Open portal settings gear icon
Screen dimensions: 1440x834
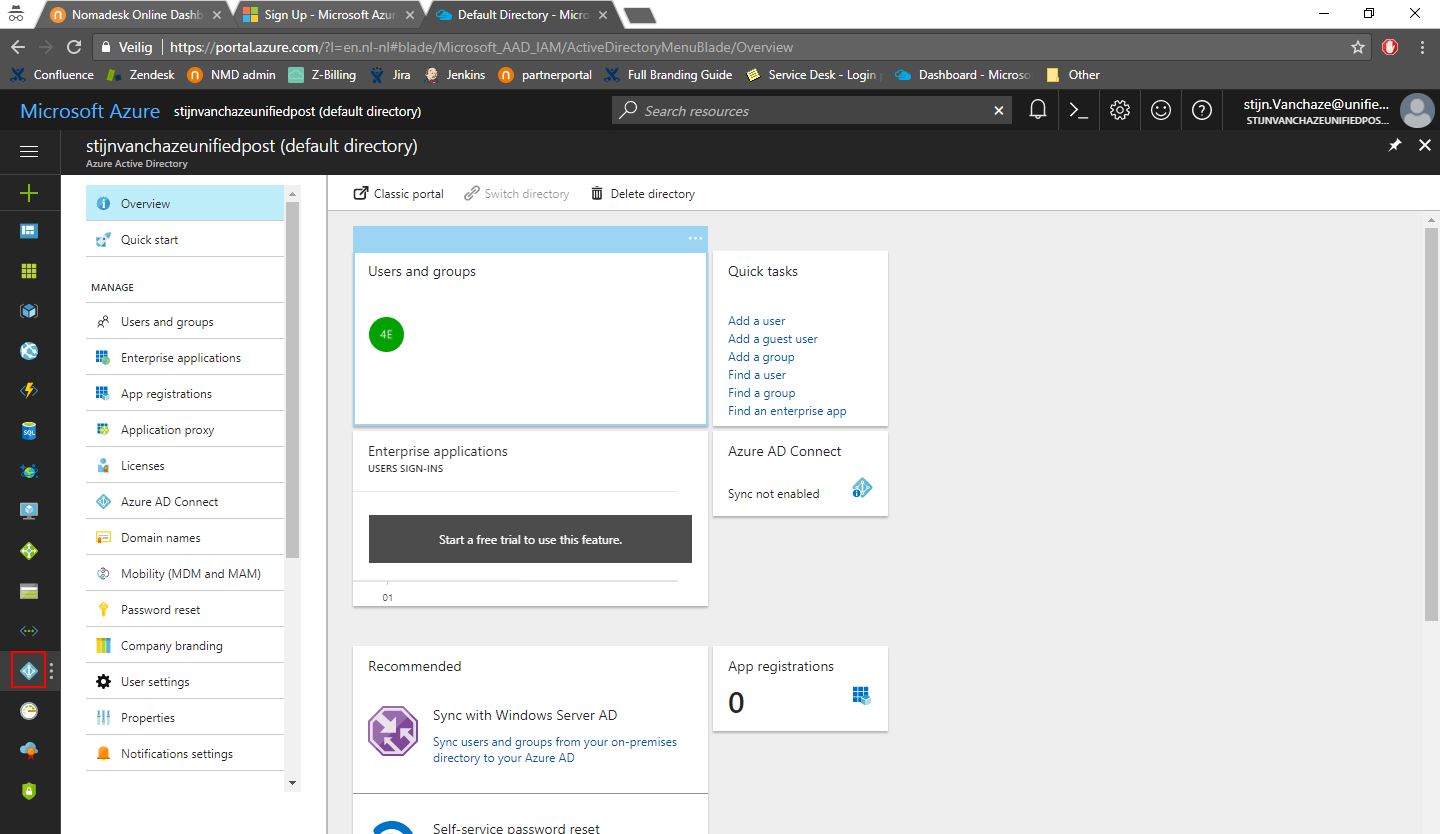[x=1120, y=110]
